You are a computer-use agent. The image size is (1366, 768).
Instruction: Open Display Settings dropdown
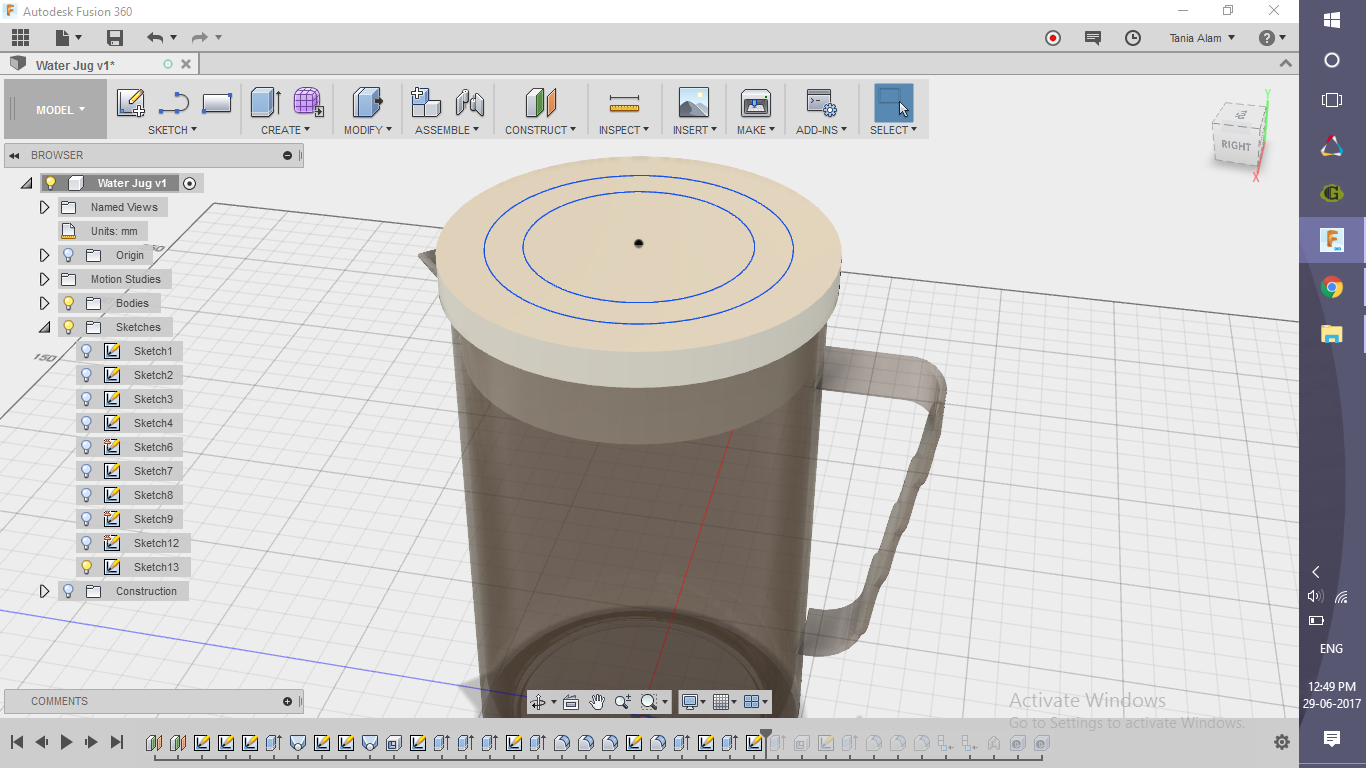tap(693, 702)
